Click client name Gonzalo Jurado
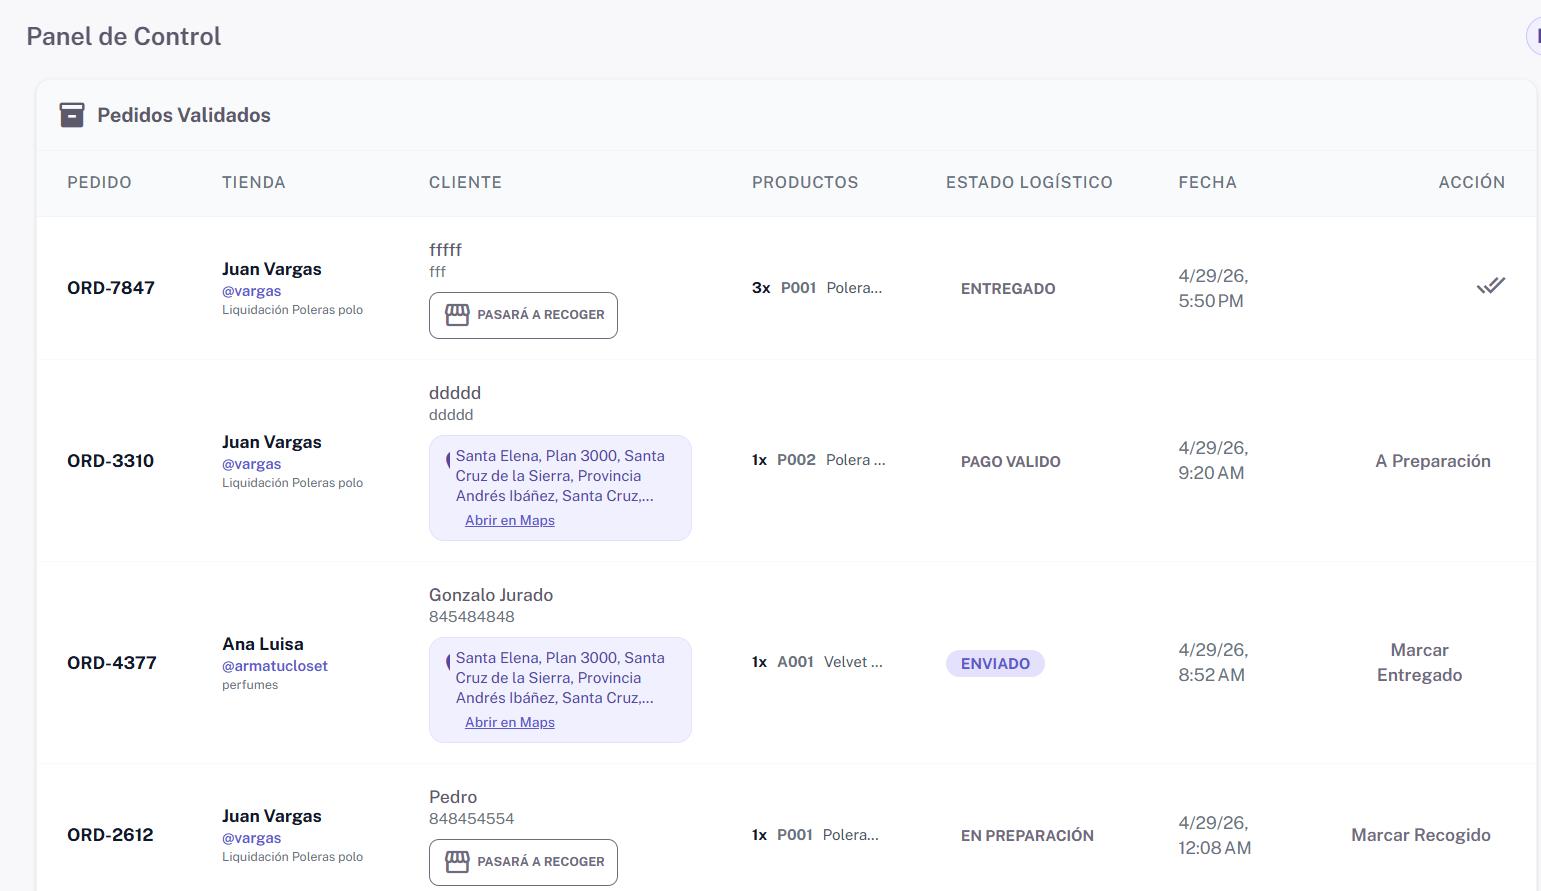1541x891 pixels. pyautogui.click(x=491, y=595)
